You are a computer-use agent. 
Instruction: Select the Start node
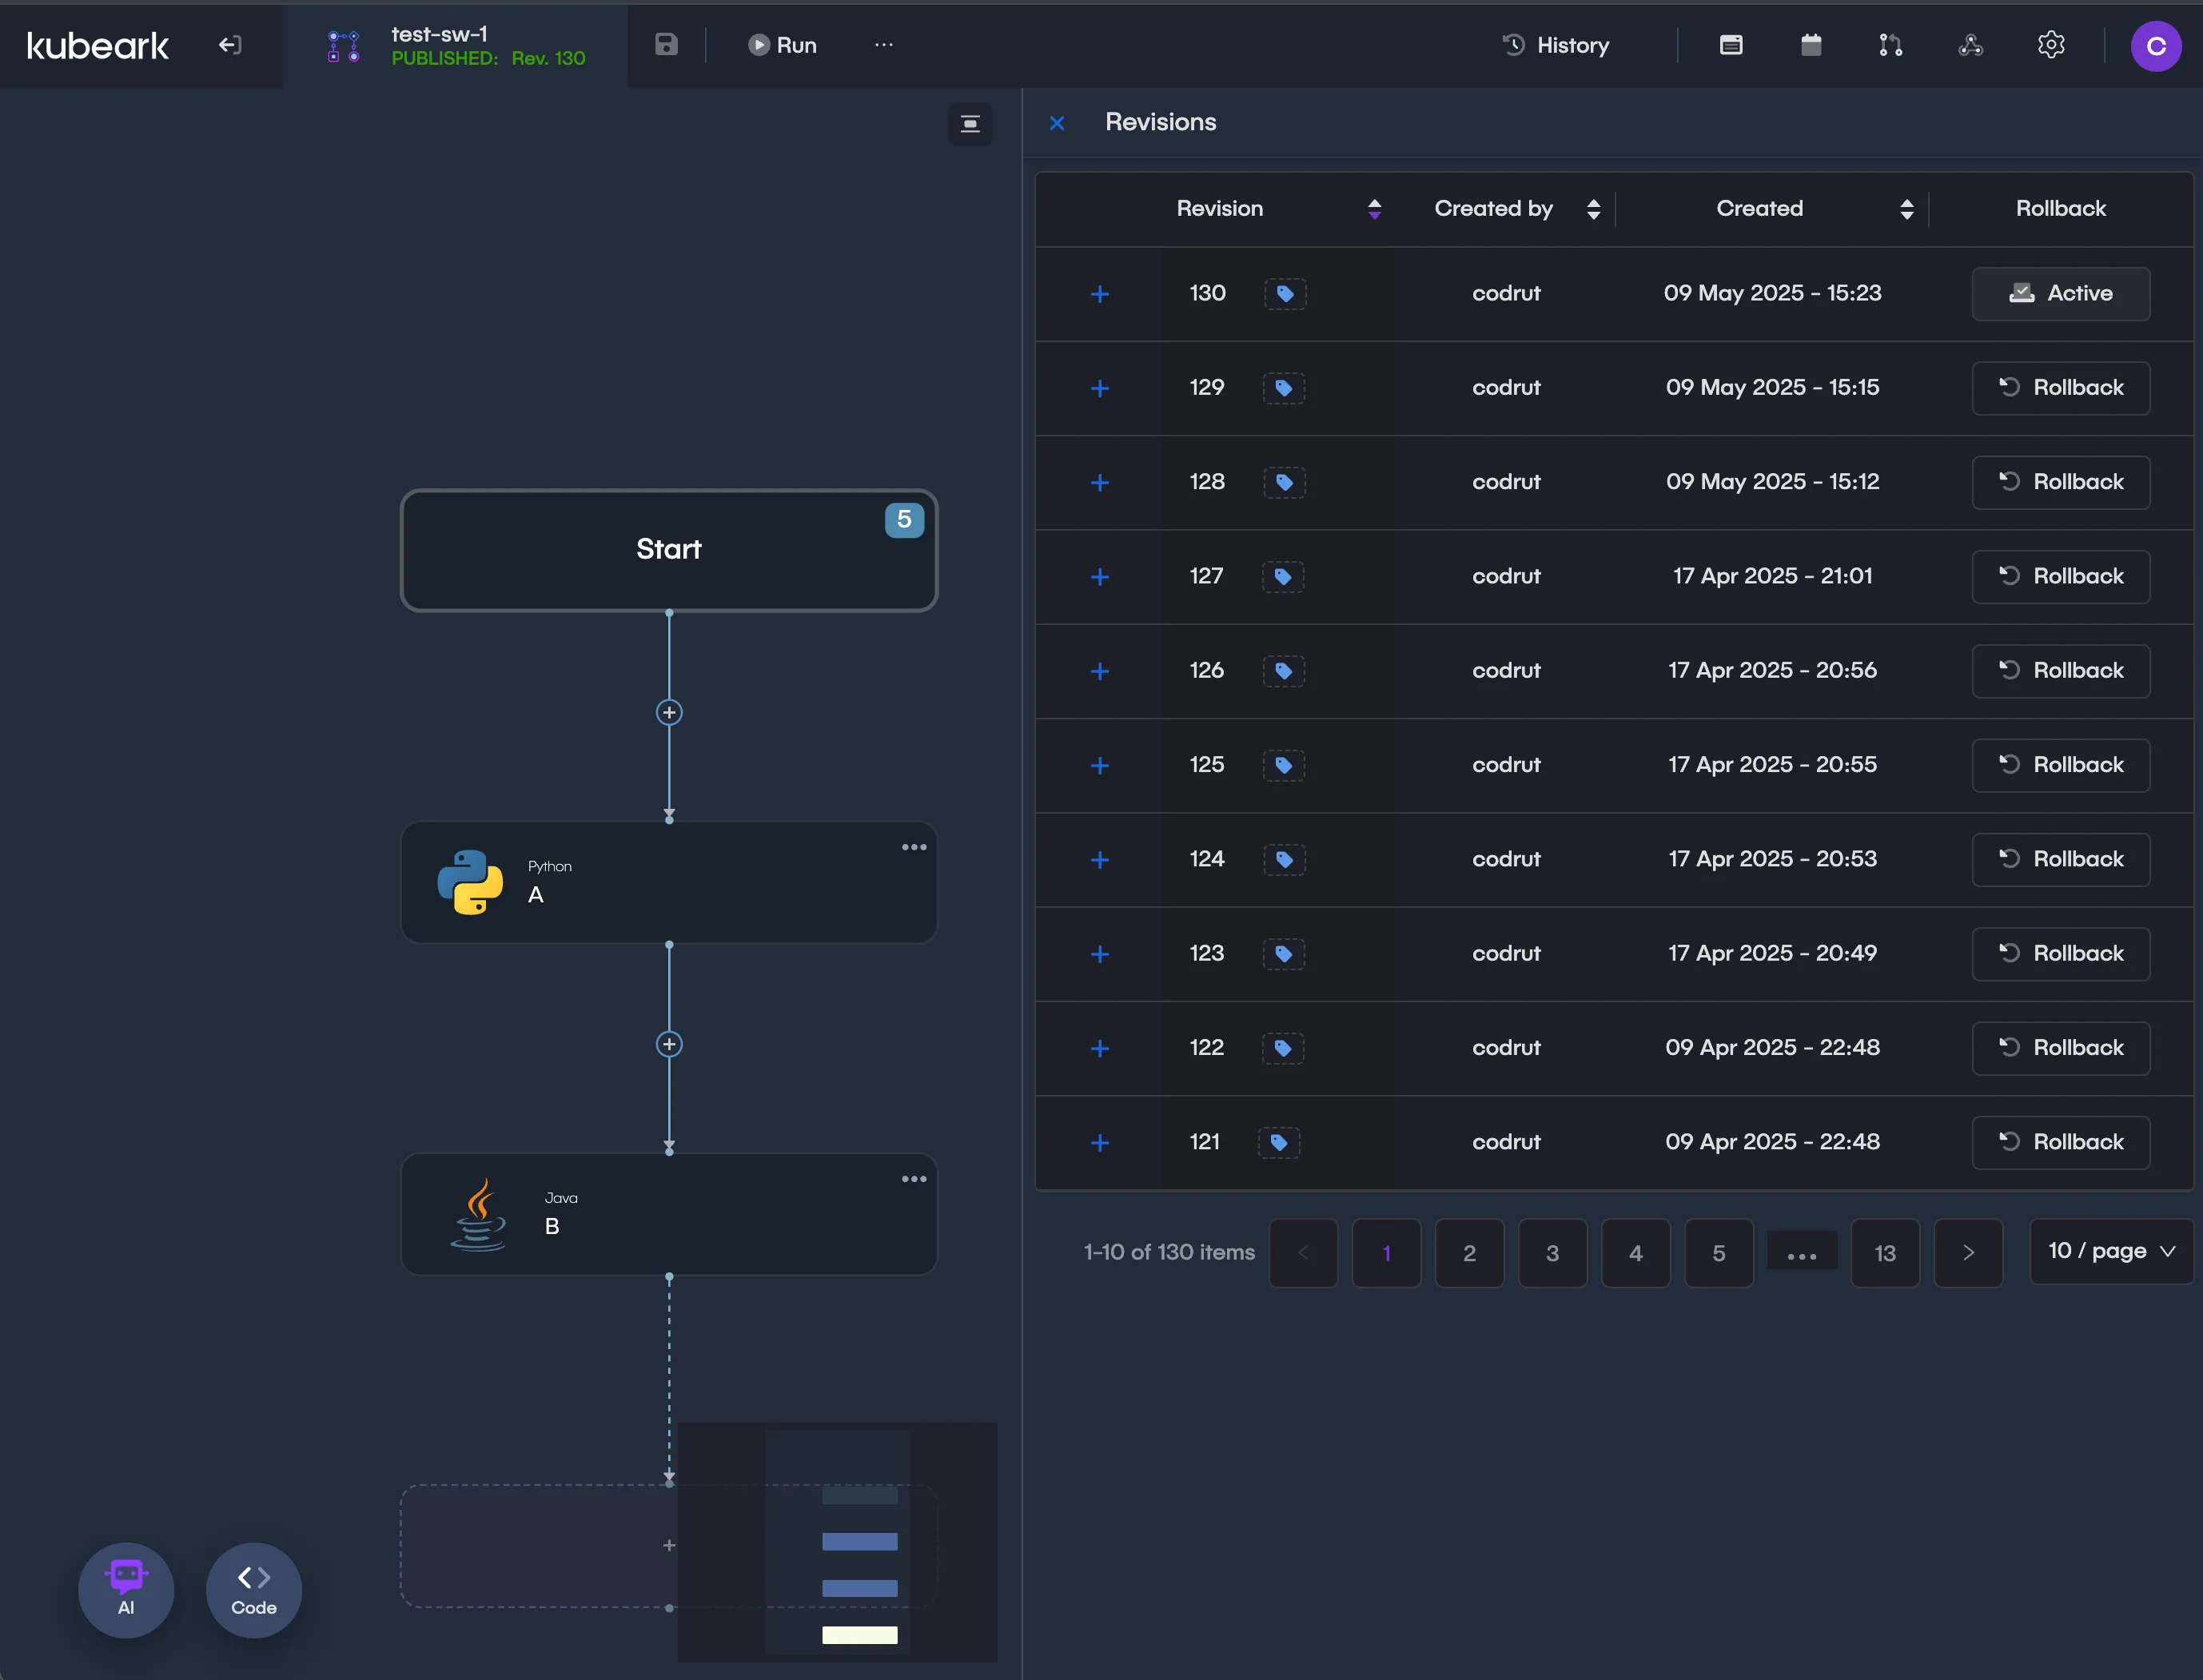click(669, 550)
